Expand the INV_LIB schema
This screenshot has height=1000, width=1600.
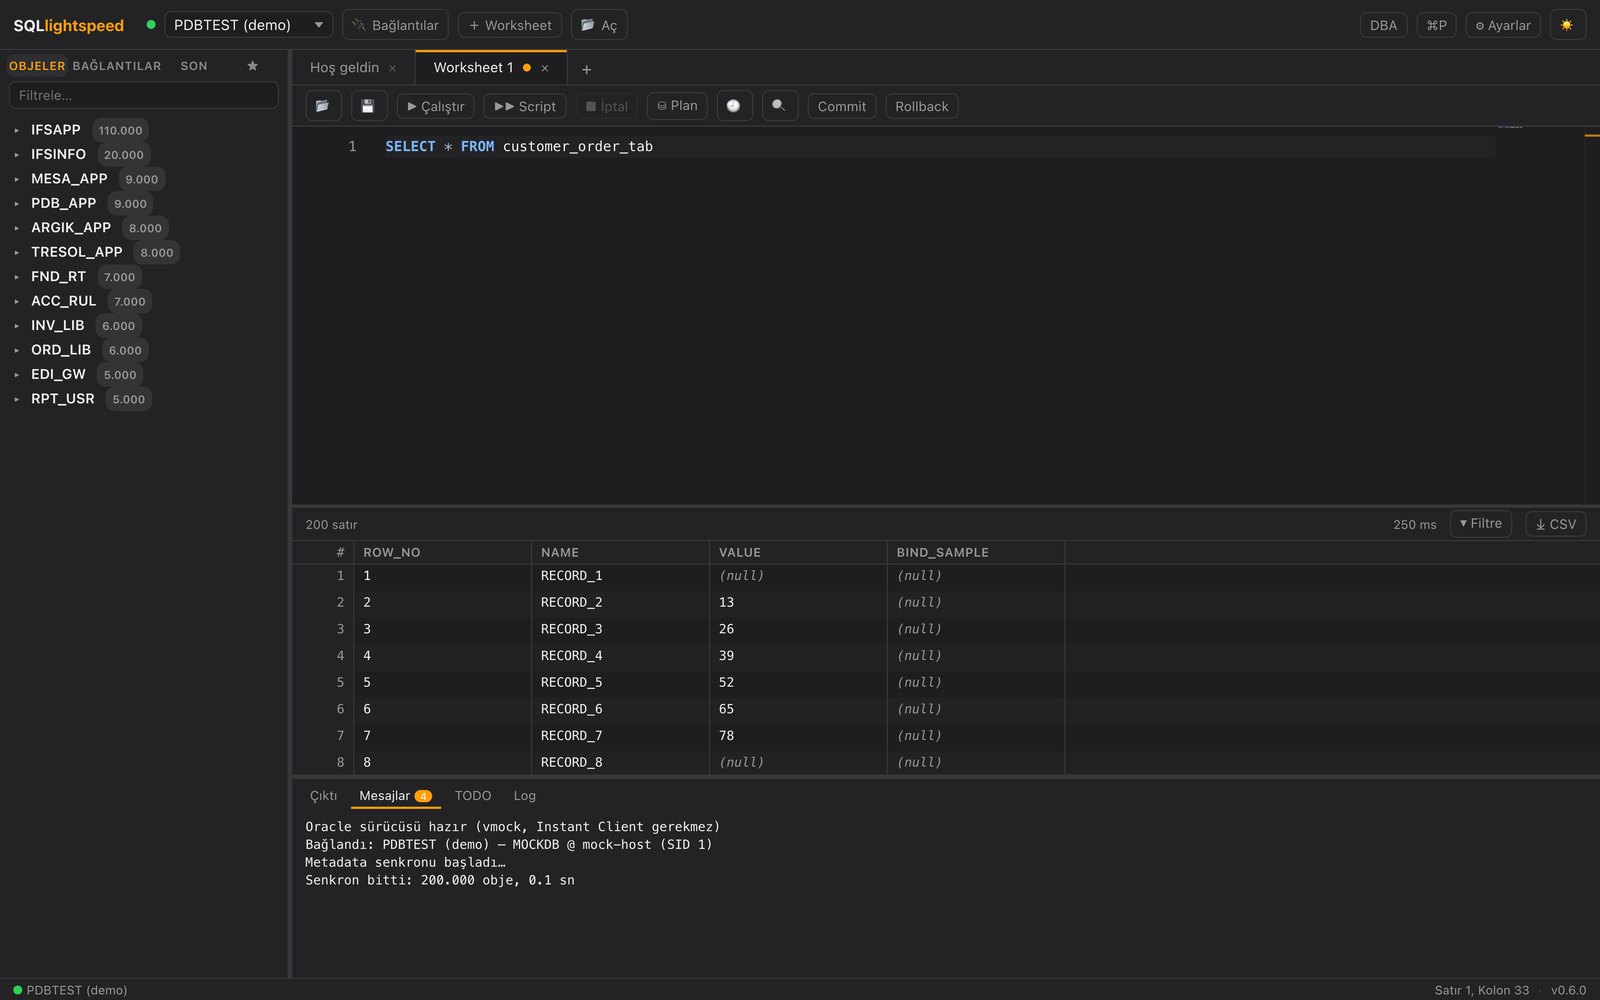[17, 326]
